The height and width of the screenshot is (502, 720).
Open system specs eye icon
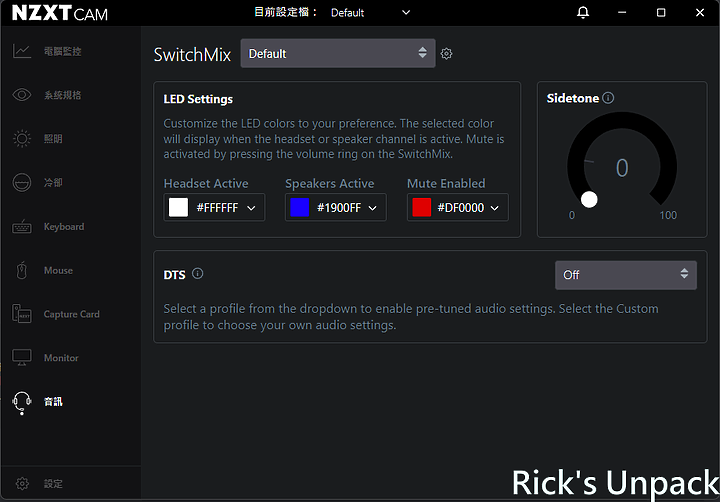(22, 95)
